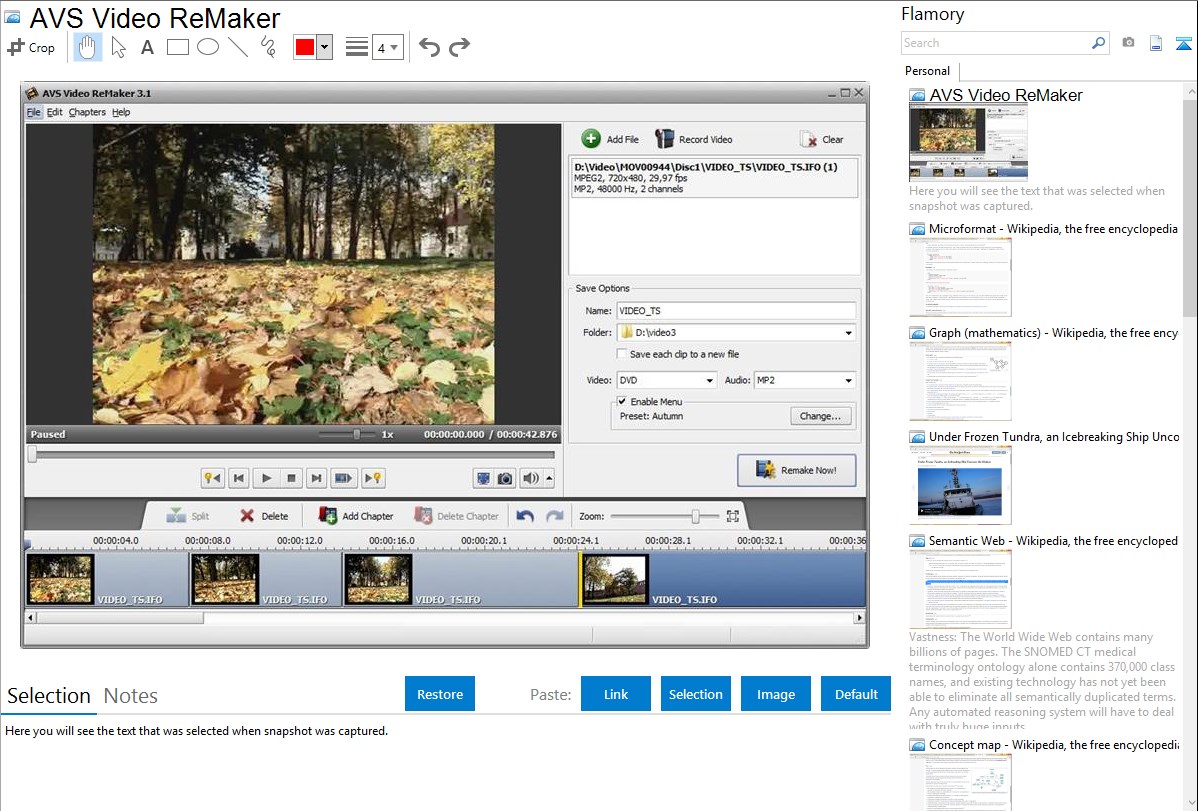The height and width of the screenshot is (811, 1198).
Task: Check Save each clip to new file
Action: click(x=622, y=354)
